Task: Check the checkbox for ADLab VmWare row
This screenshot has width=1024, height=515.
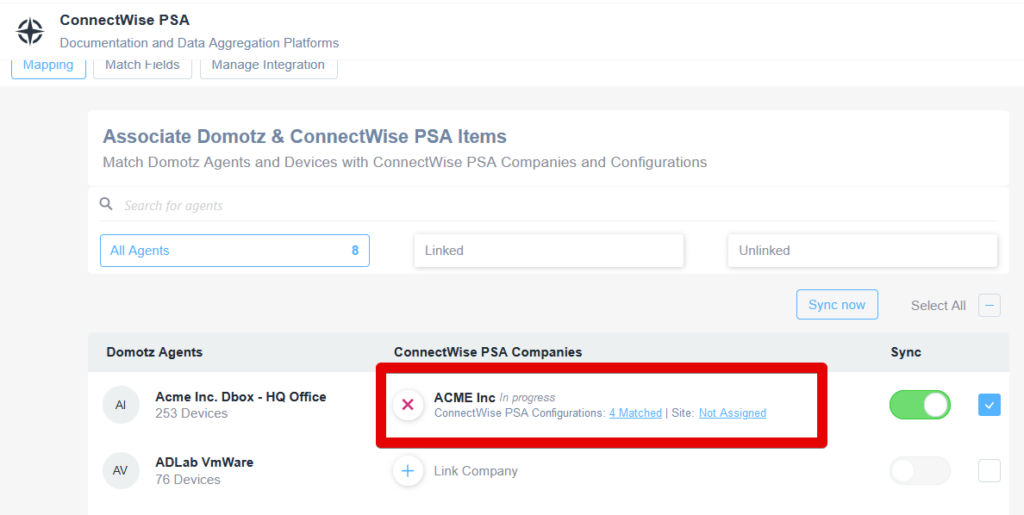Action: tap(989, 471)
